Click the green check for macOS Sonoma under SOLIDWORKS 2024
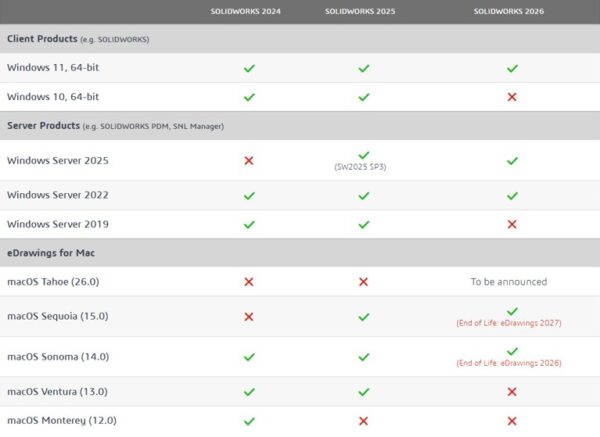This screenshot has height=437, width=600. tap(249, 357)
